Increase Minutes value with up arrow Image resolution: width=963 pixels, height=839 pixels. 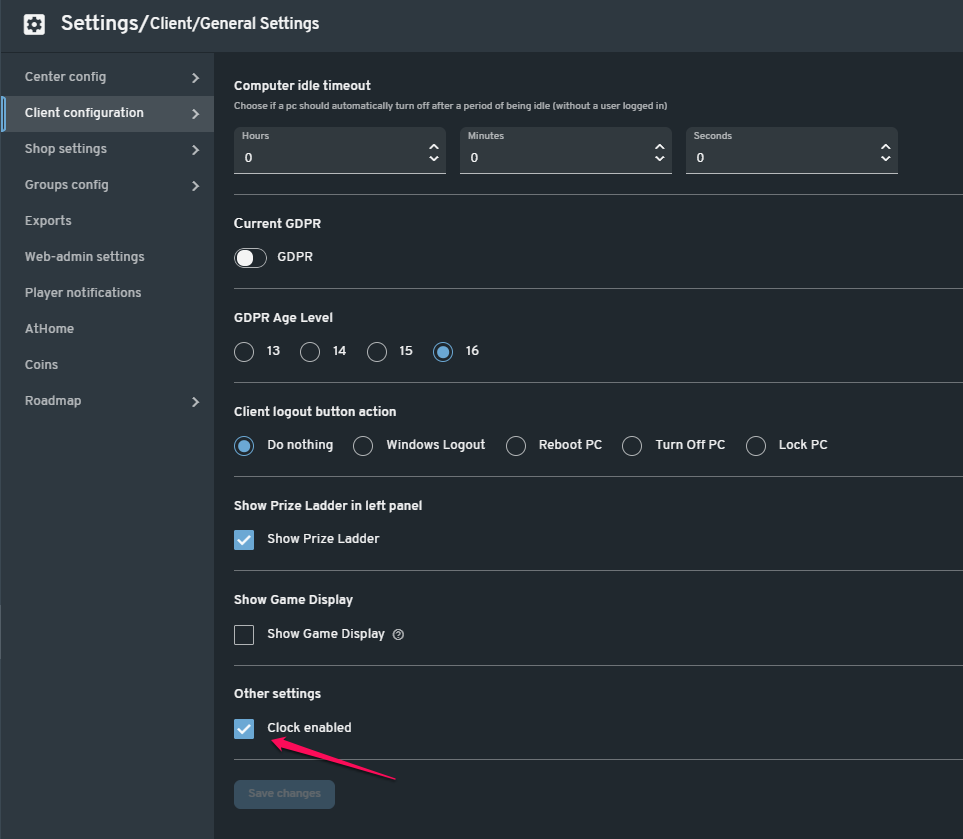[x=660, y=147]
